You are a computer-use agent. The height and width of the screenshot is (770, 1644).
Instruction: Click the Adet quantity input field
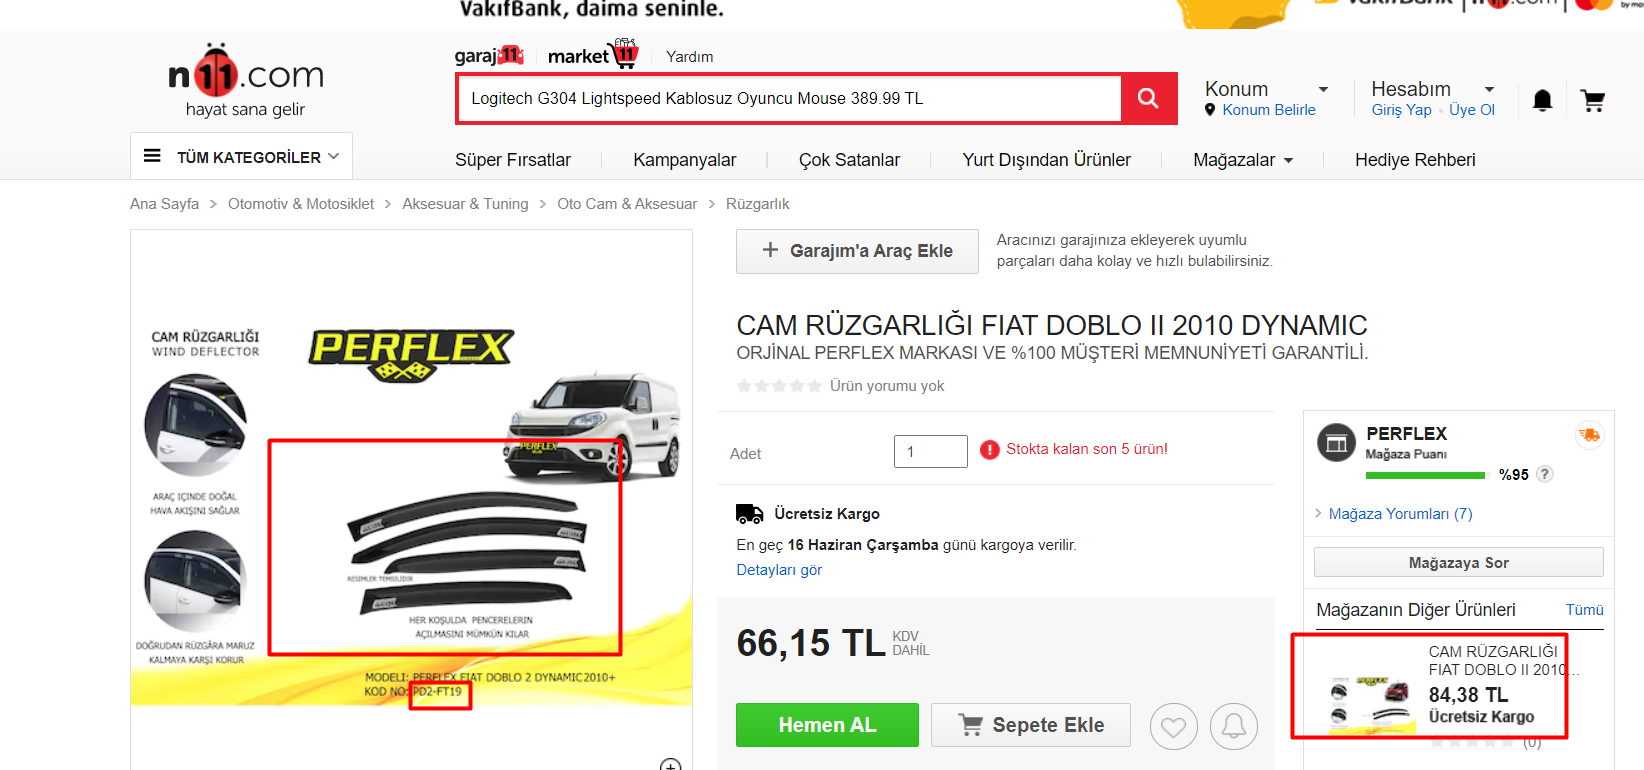click(930, 452)
